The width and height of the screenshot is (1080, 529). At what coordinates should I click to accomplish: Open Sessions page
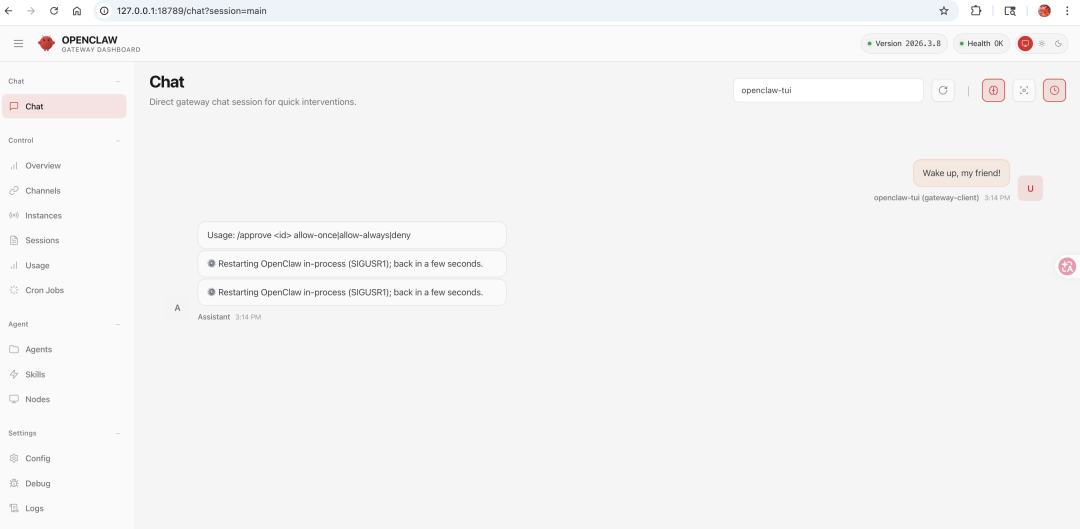(64, 240)
